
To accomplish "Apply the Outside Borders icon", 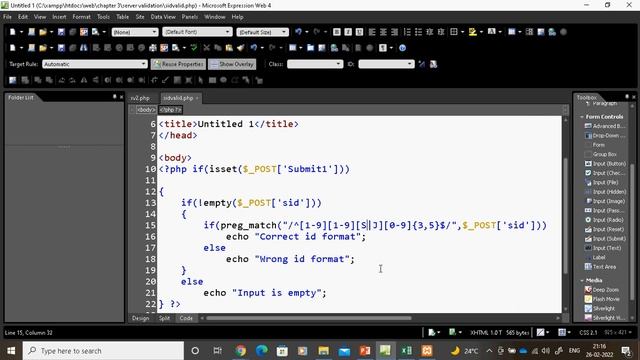I will [x=453, y=32].
